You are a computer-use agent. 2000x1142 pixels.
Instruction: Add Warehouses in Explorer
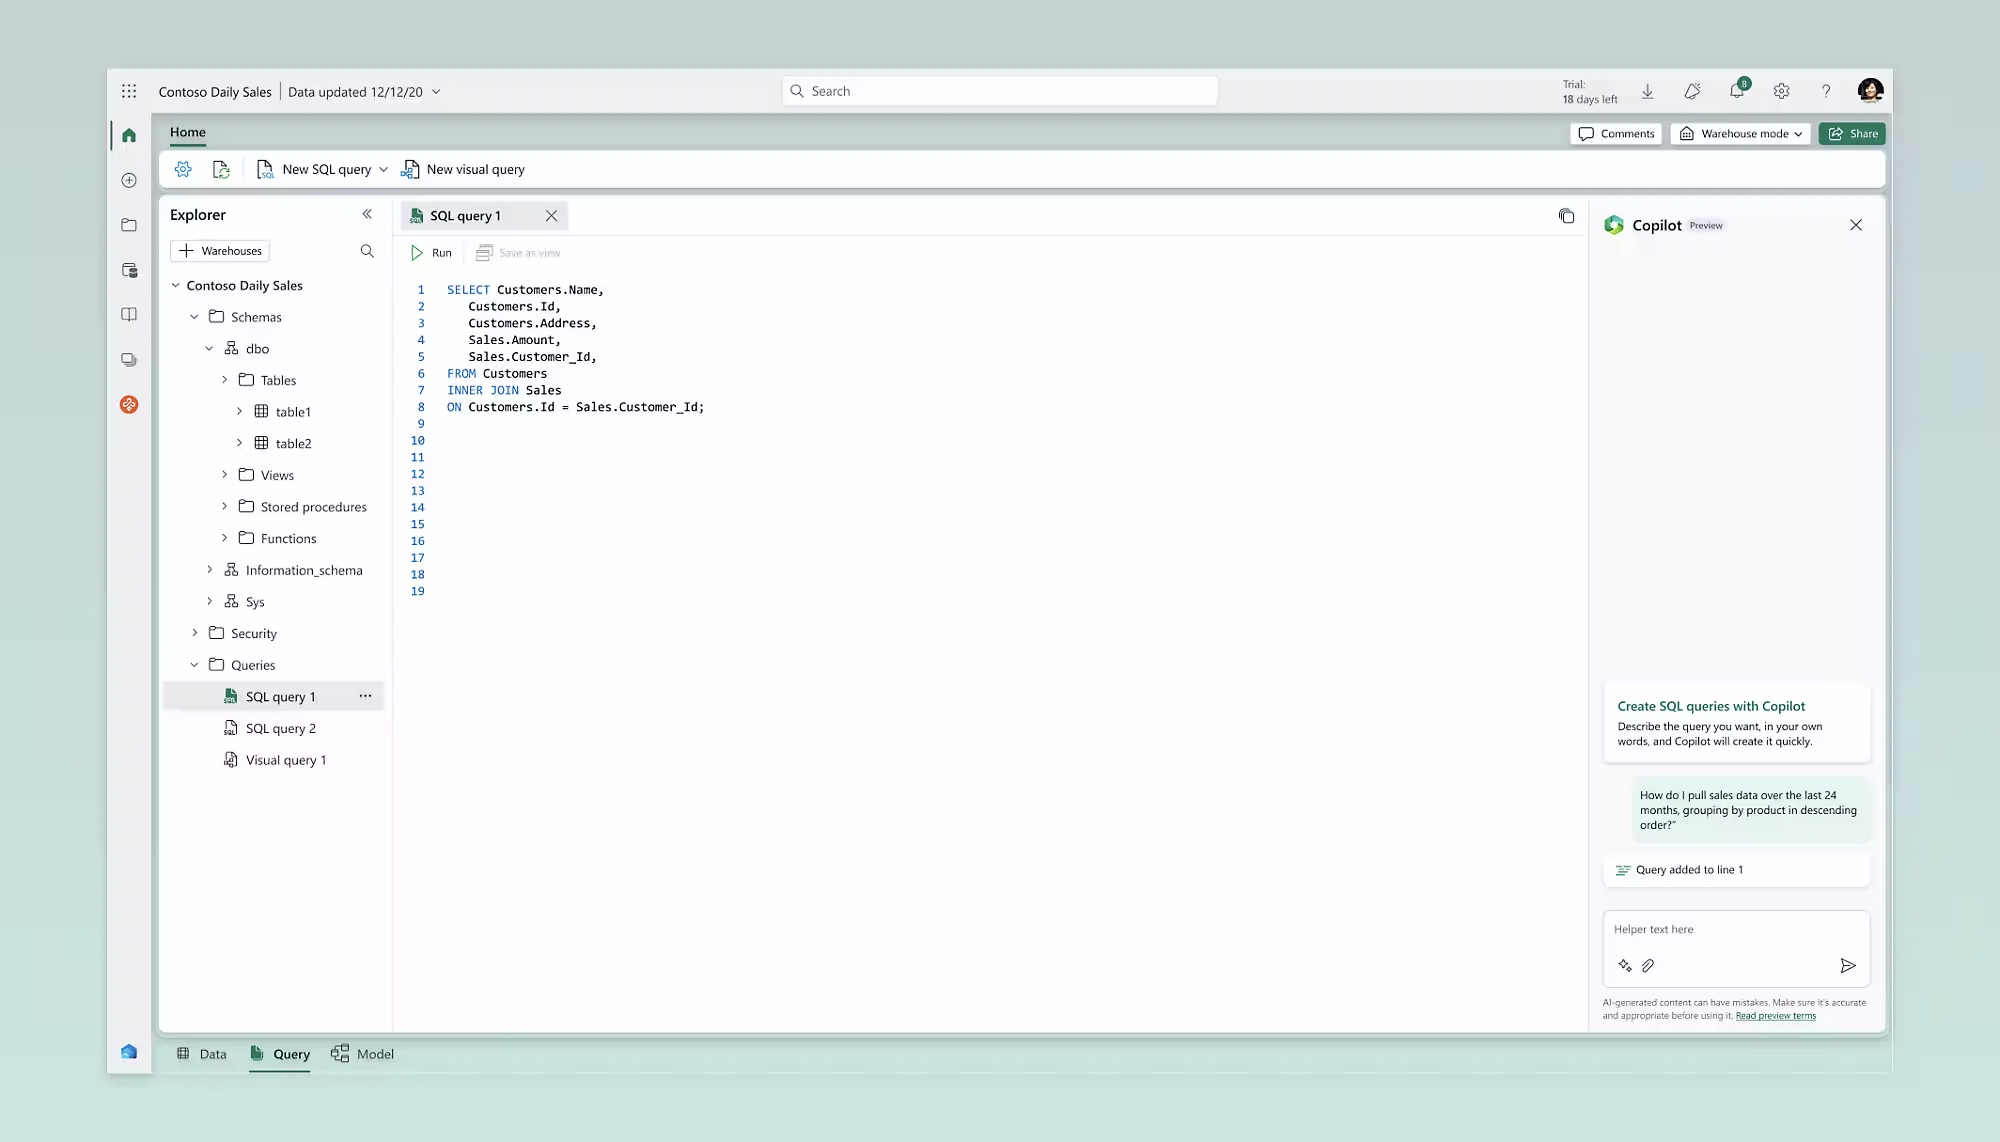(x=220, y=251)
